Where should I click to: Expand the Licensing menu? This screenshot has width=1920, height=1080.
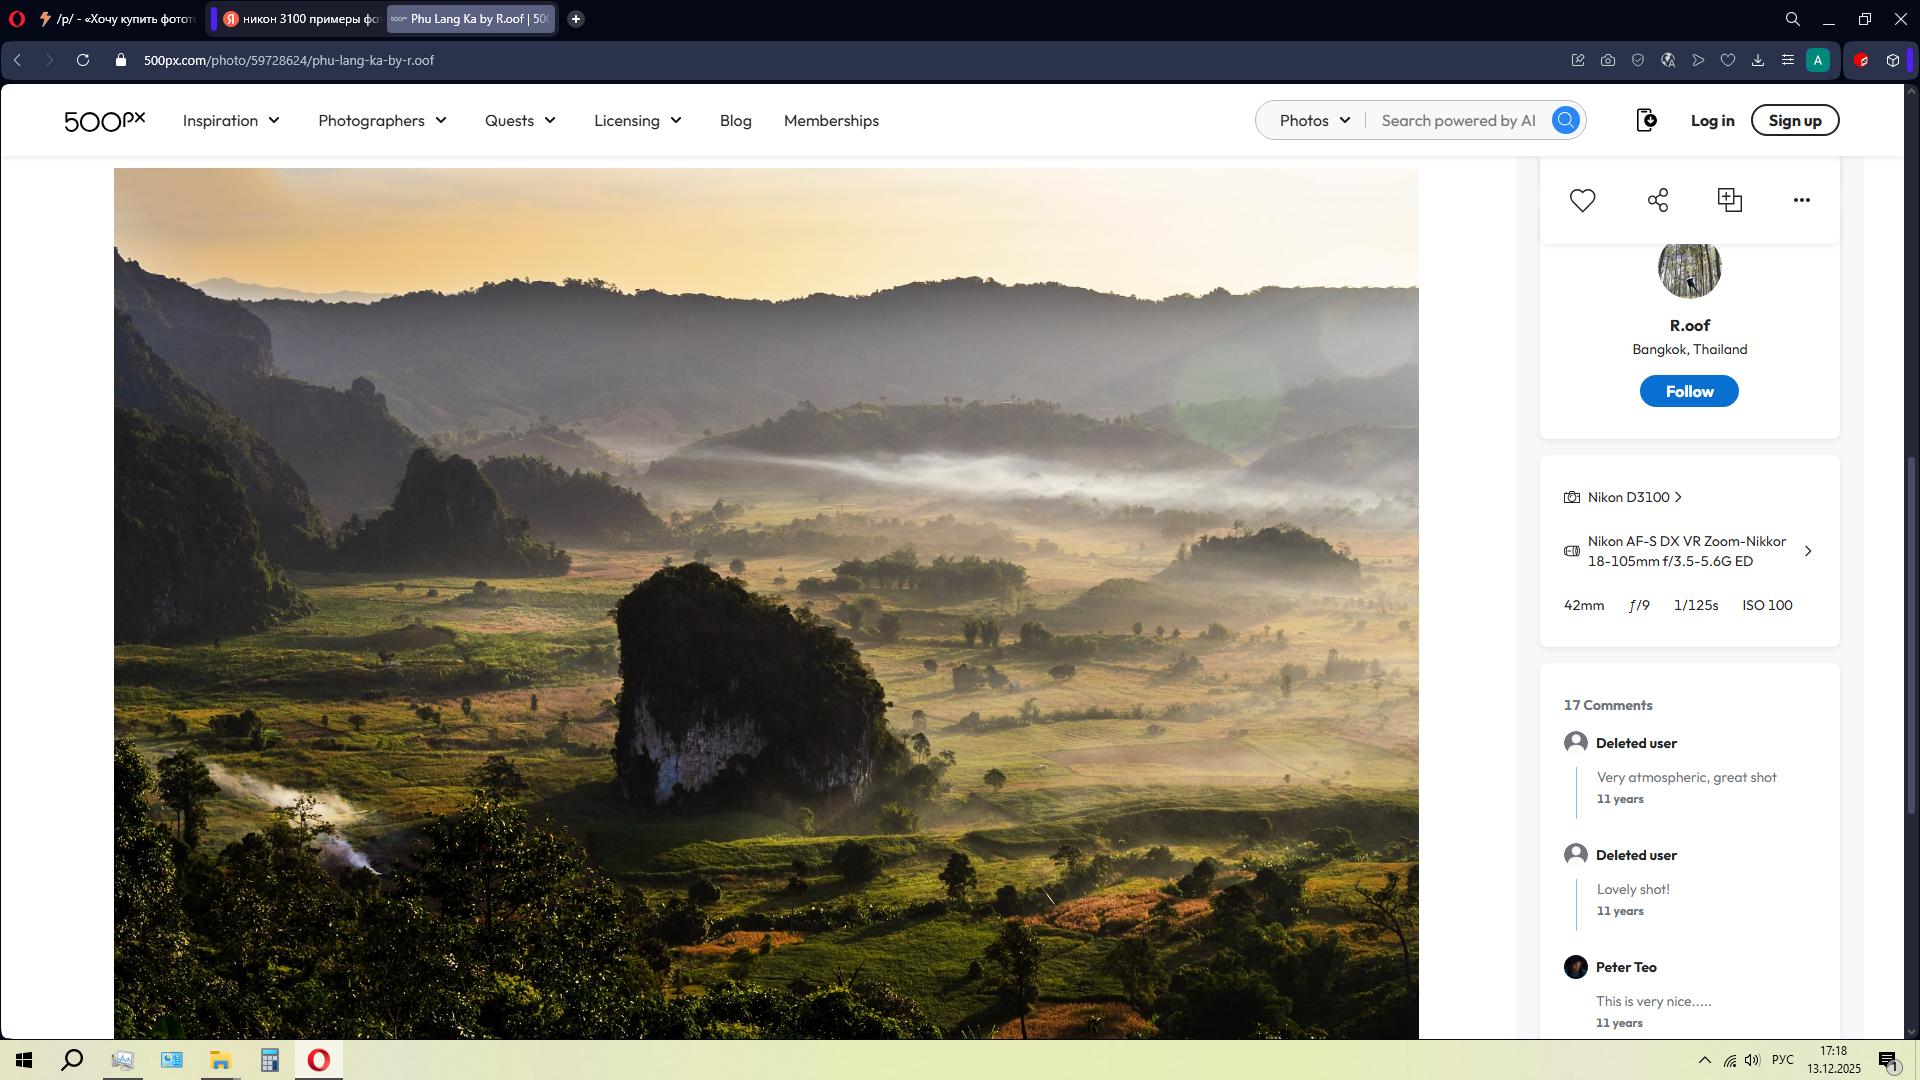pyautogui.click(x=637, y=120)
